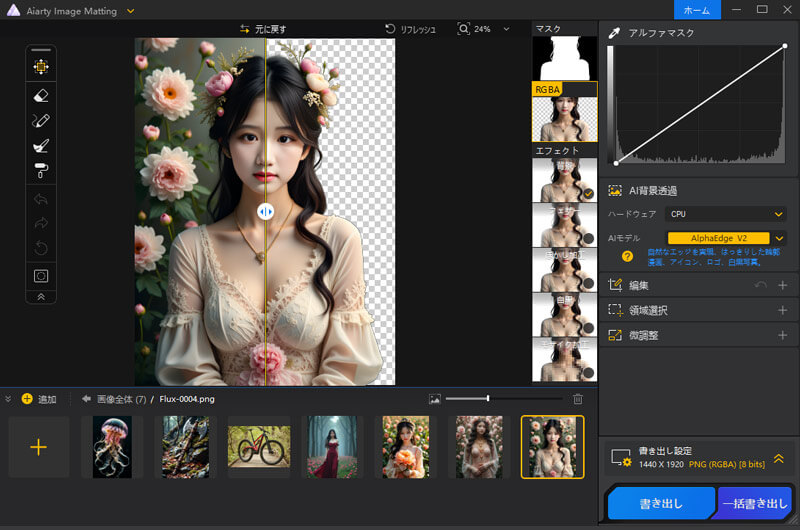Click the Aiarty app logo icon

click(13, 10)
